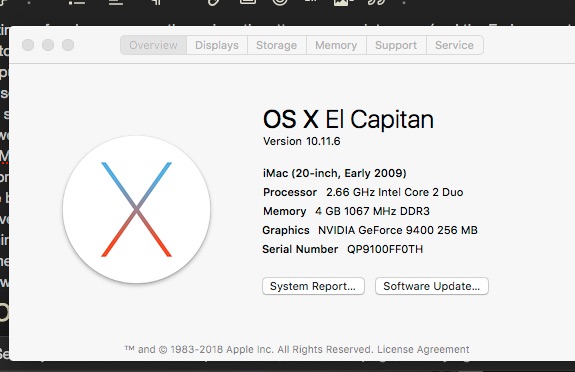
Task: Close the About This Mac window
Action: tap(28, 45)
